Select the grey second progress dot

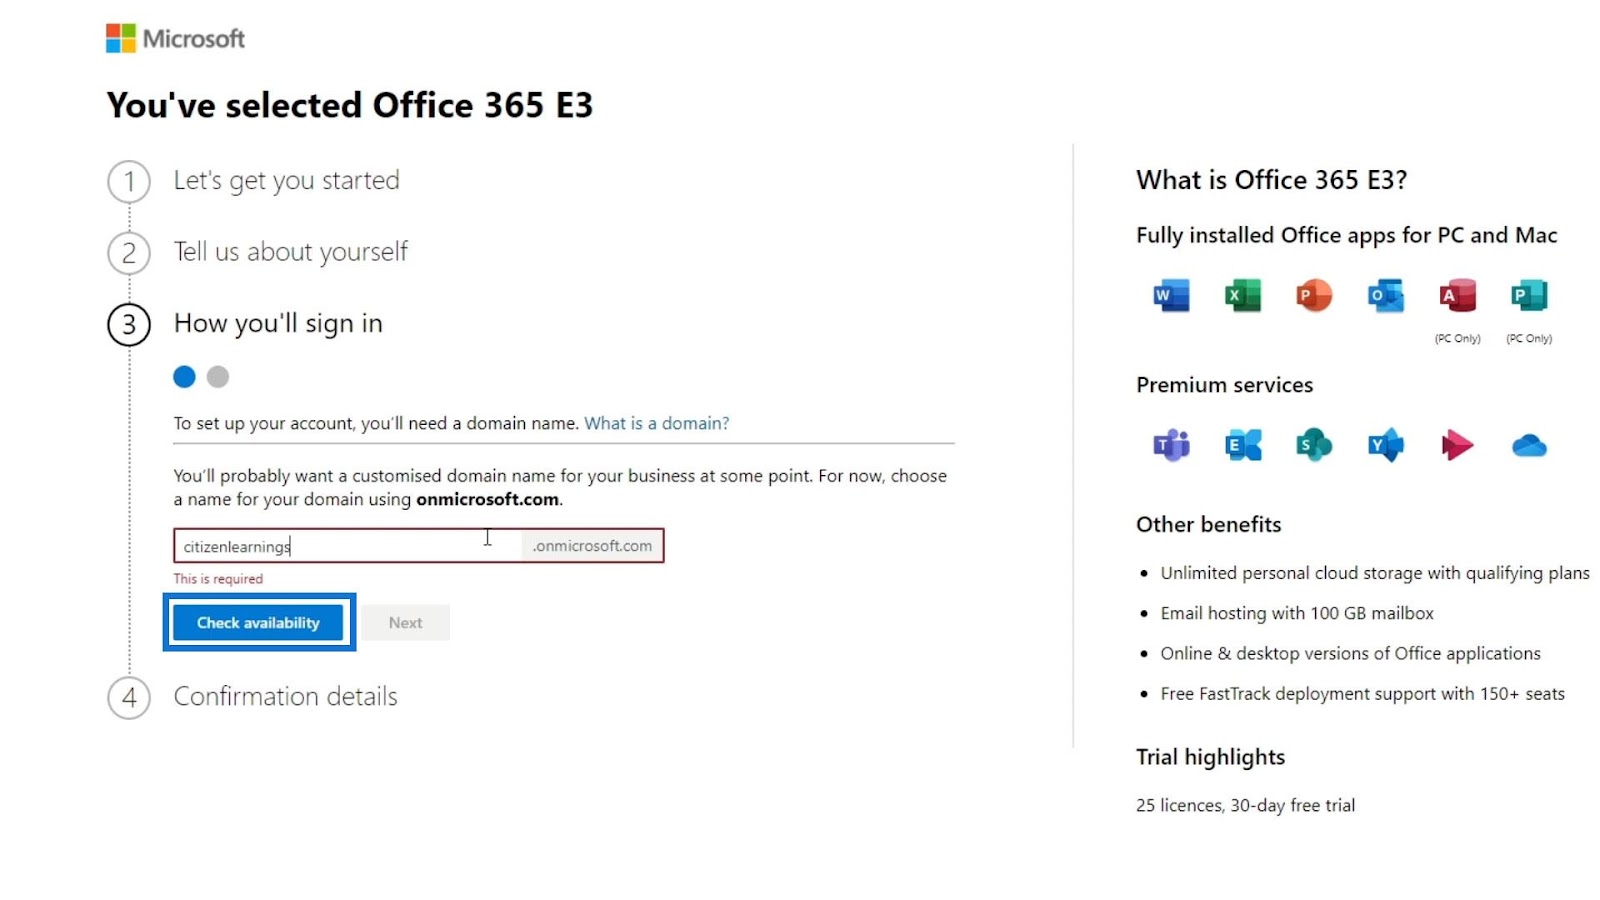pos(218,377)
